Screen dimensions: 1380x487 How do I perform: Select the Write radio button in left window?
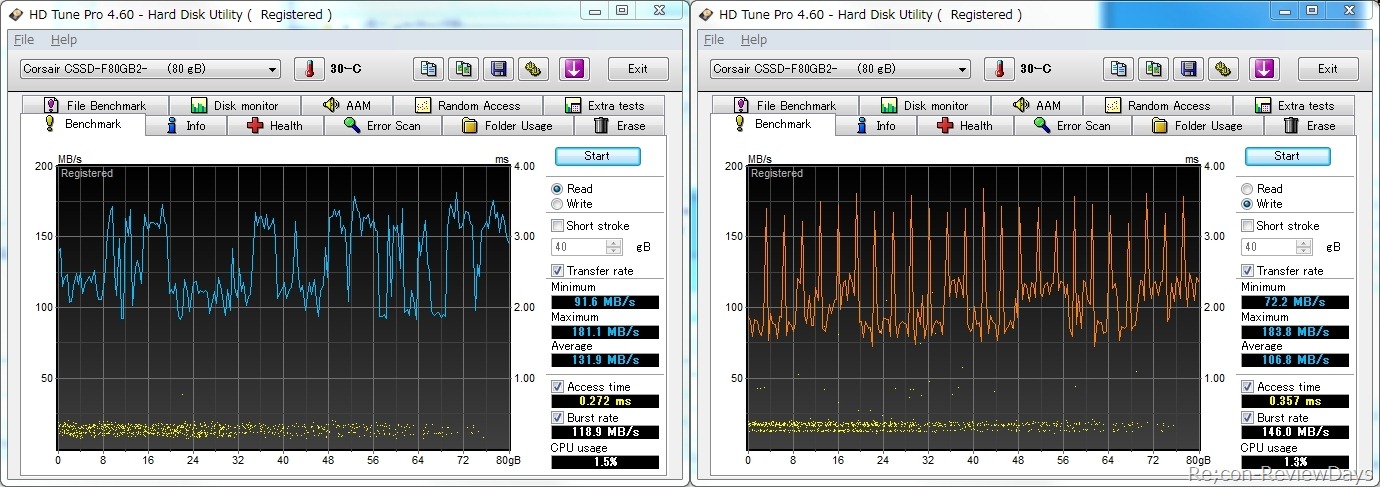pyautogui.click(x=557, y=204)
